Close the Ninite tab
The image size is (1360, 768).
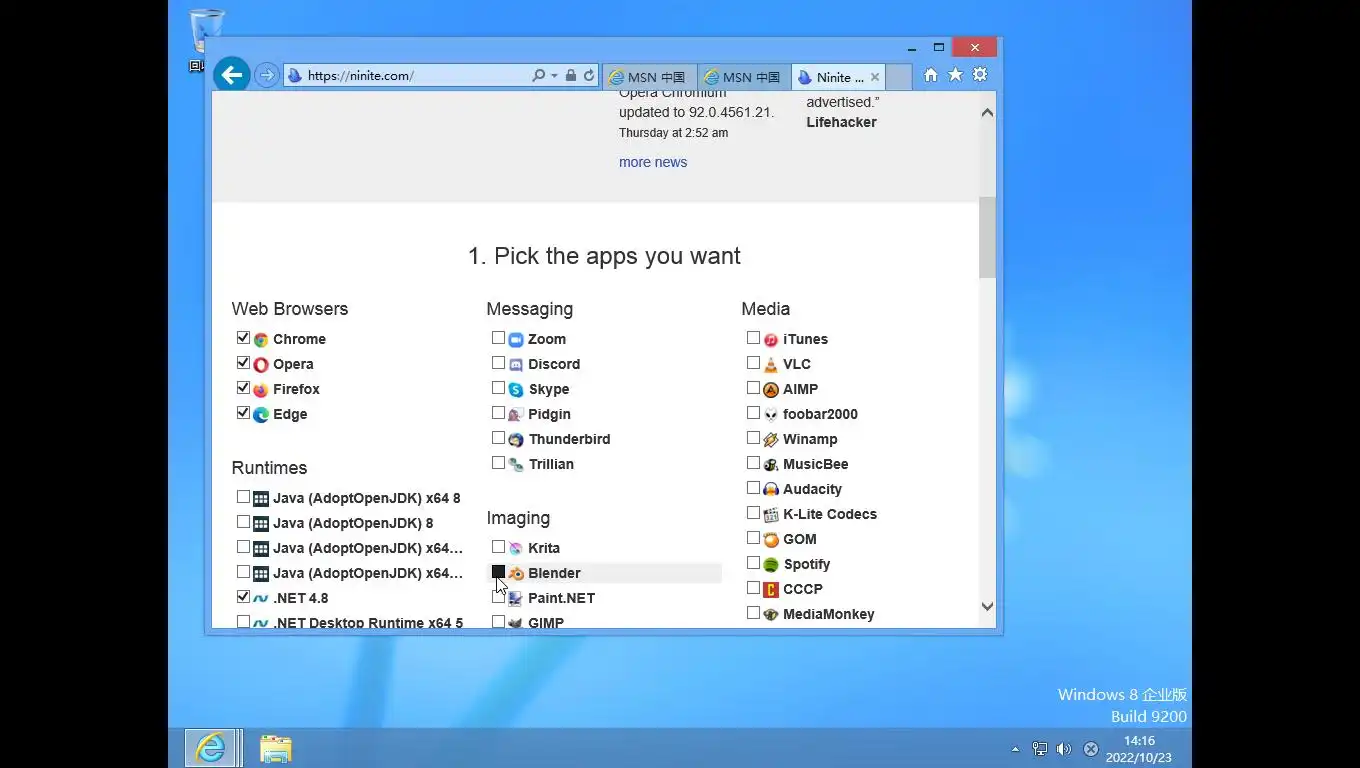[x=875, y=77]
